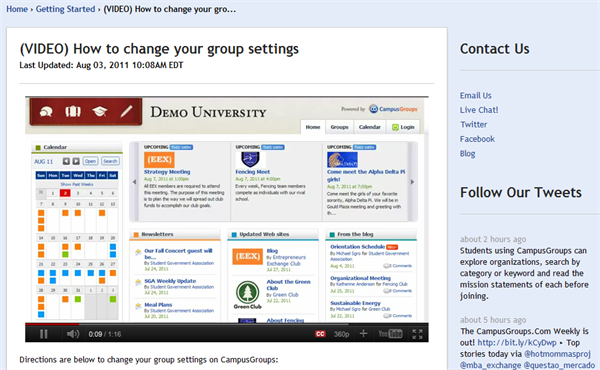Select the Groups tab in Demo University
This screenshot has width=600, height=370.
339,127
